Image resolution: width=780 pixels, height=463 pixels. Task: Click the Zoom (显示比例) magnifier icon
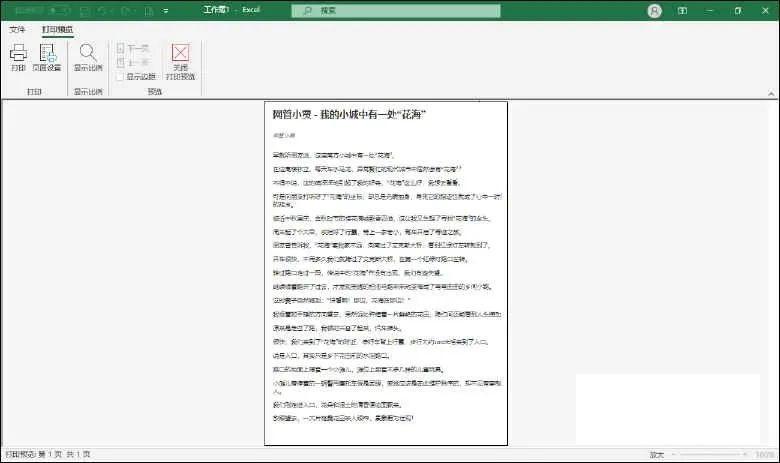click(88, 57)
